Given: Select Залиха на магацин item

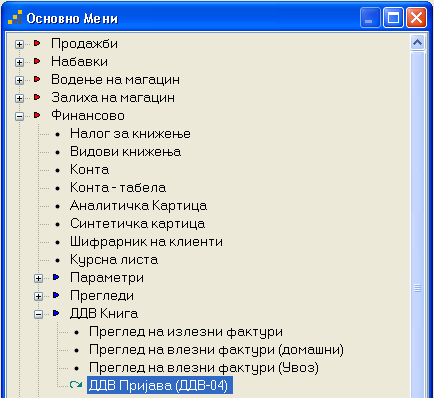Looking at the screenshot, I should [113, 98].
